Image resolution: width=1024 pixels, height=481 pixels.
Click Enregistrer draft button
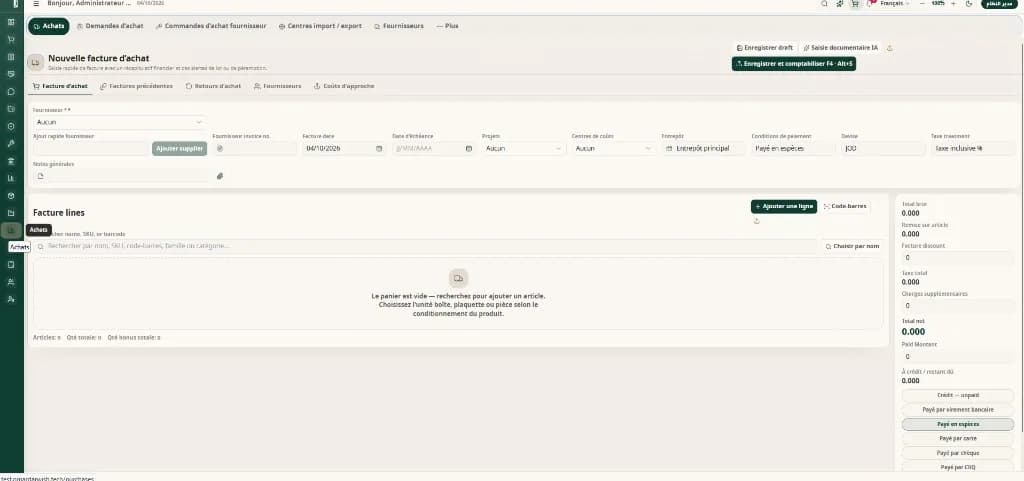pyautogui.click(x=765, y=48)
